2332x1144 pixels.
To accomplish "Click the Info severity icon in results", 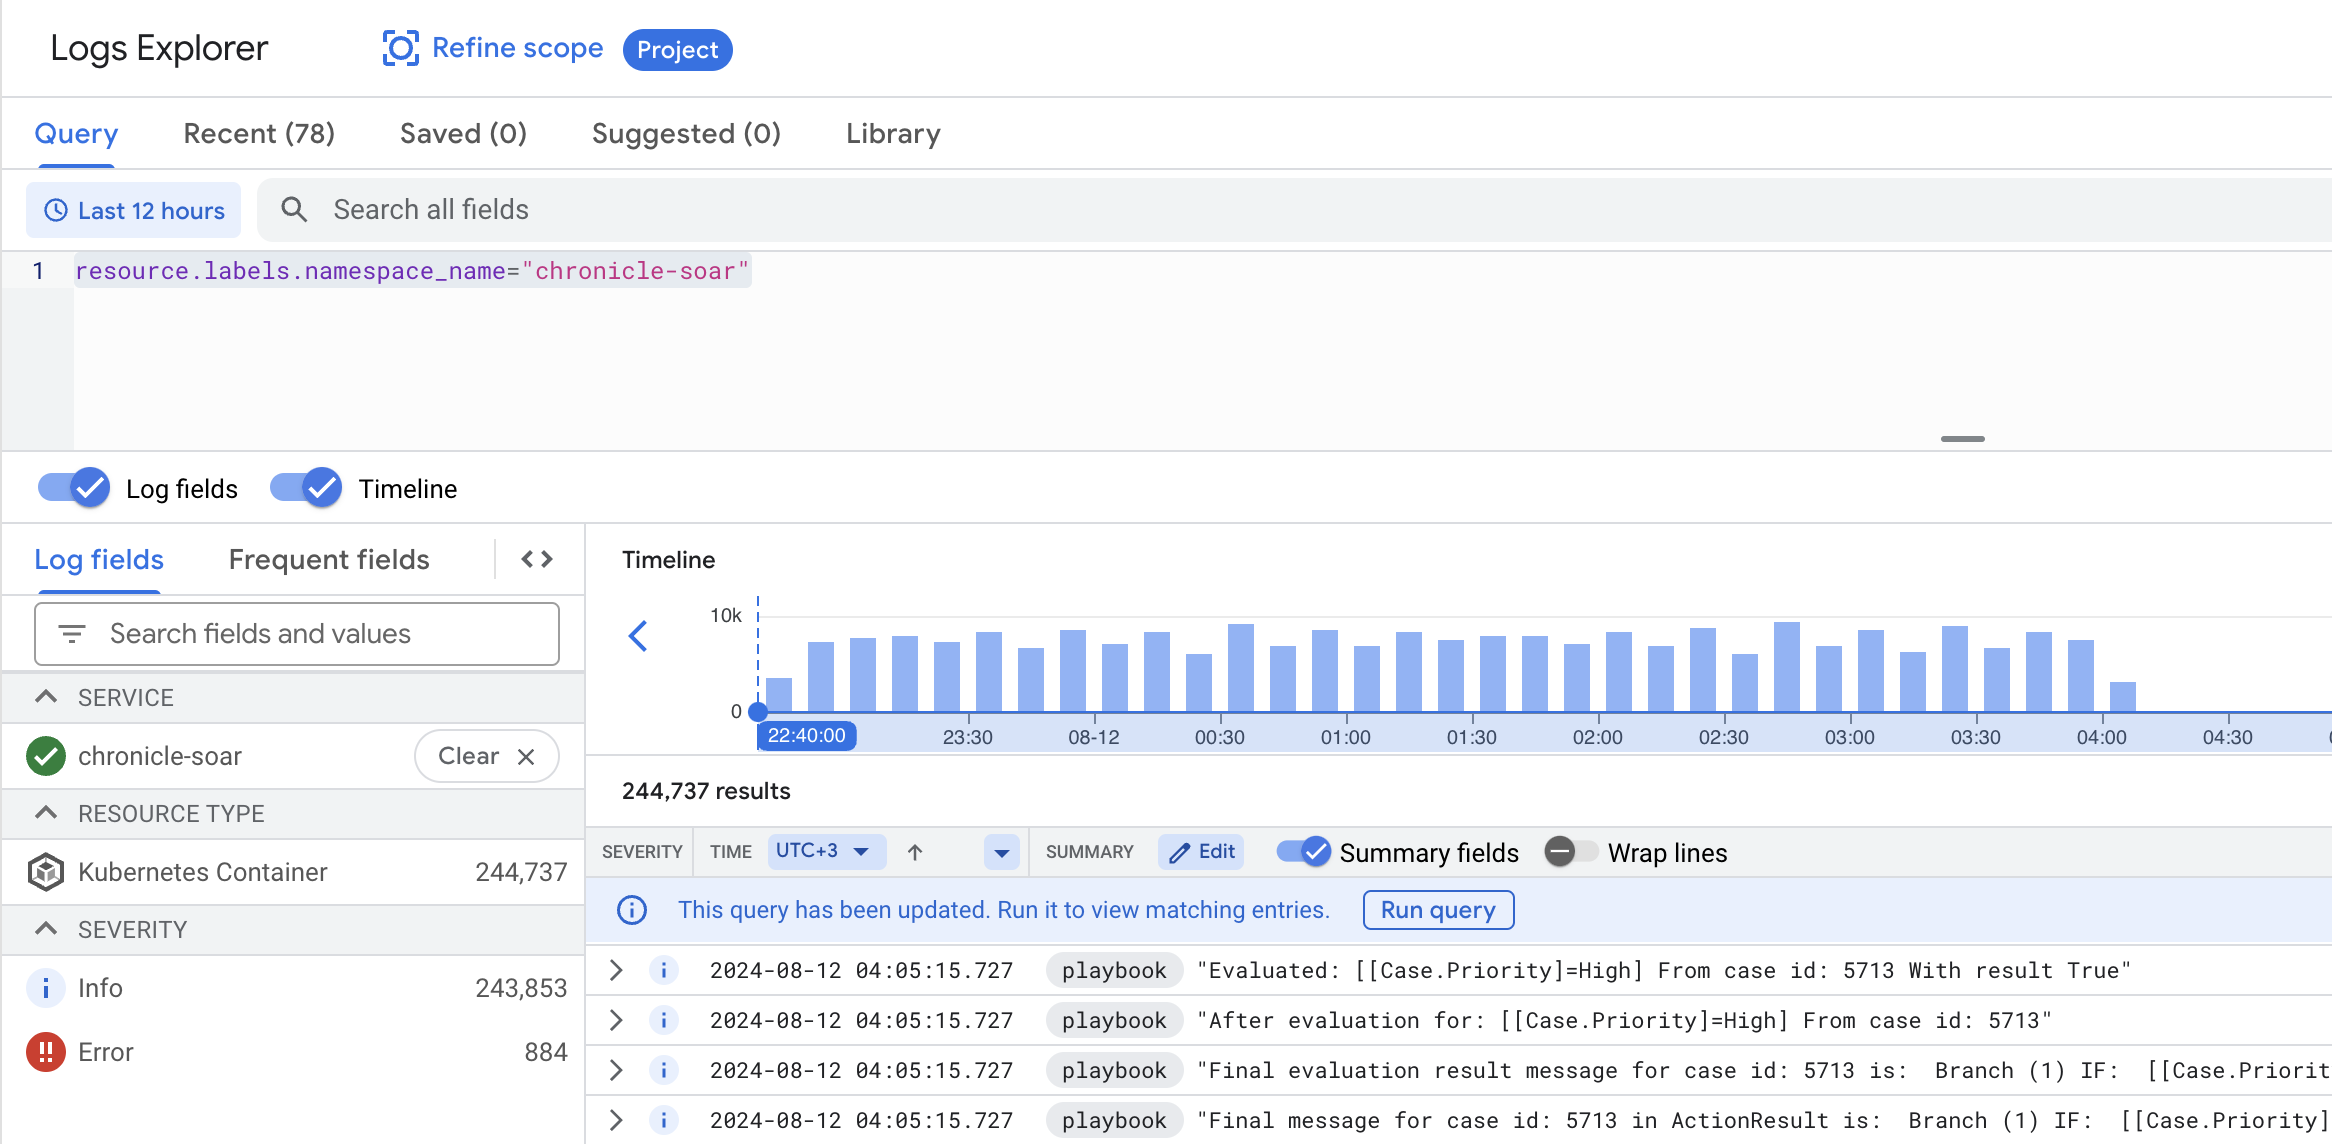I will point(665,968).
